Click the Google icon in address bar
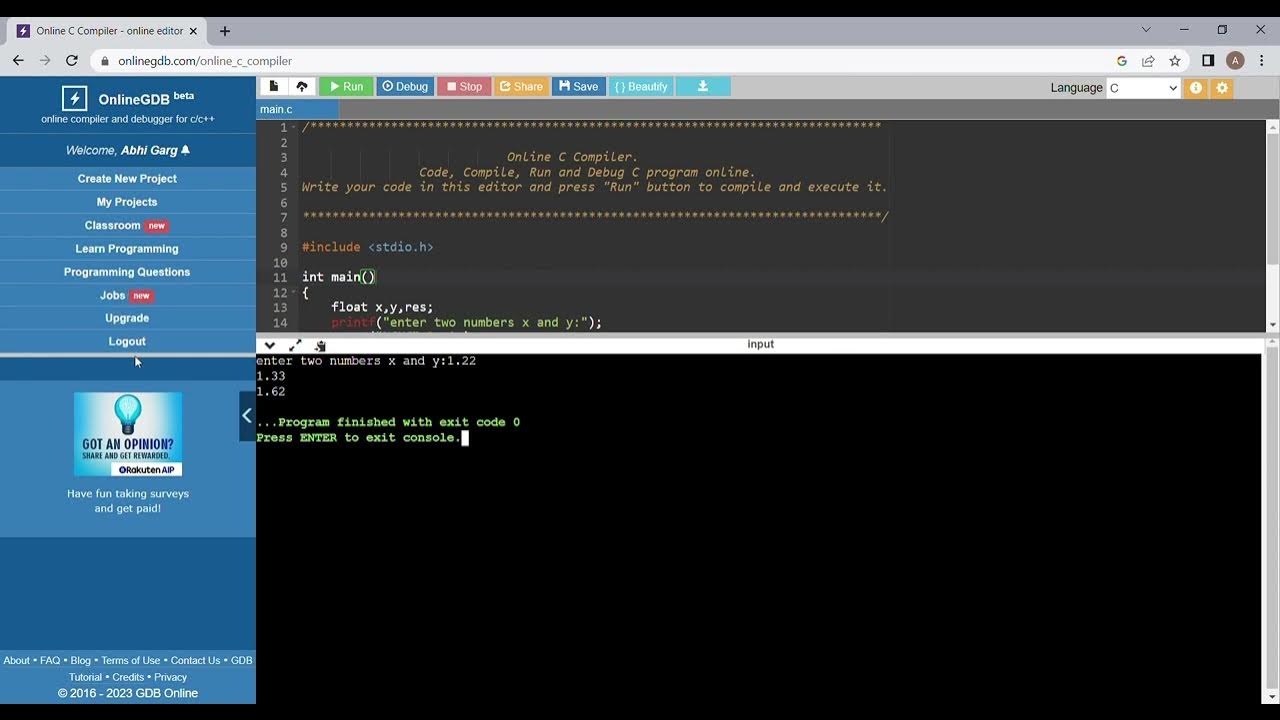The width and height of the screenshot is (1280, 720). tap(1122, 61)
